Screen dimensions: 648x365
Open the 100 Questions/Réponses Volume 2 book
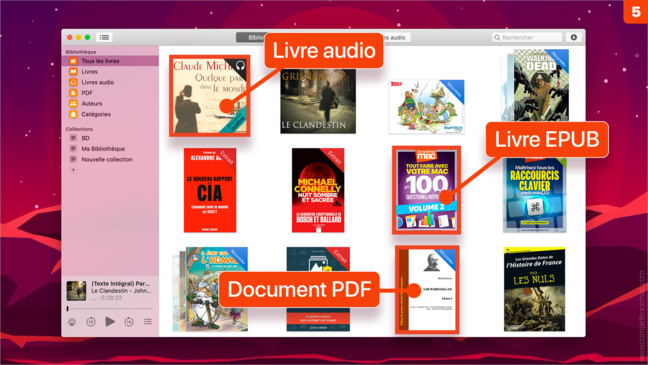click(426, 190)
